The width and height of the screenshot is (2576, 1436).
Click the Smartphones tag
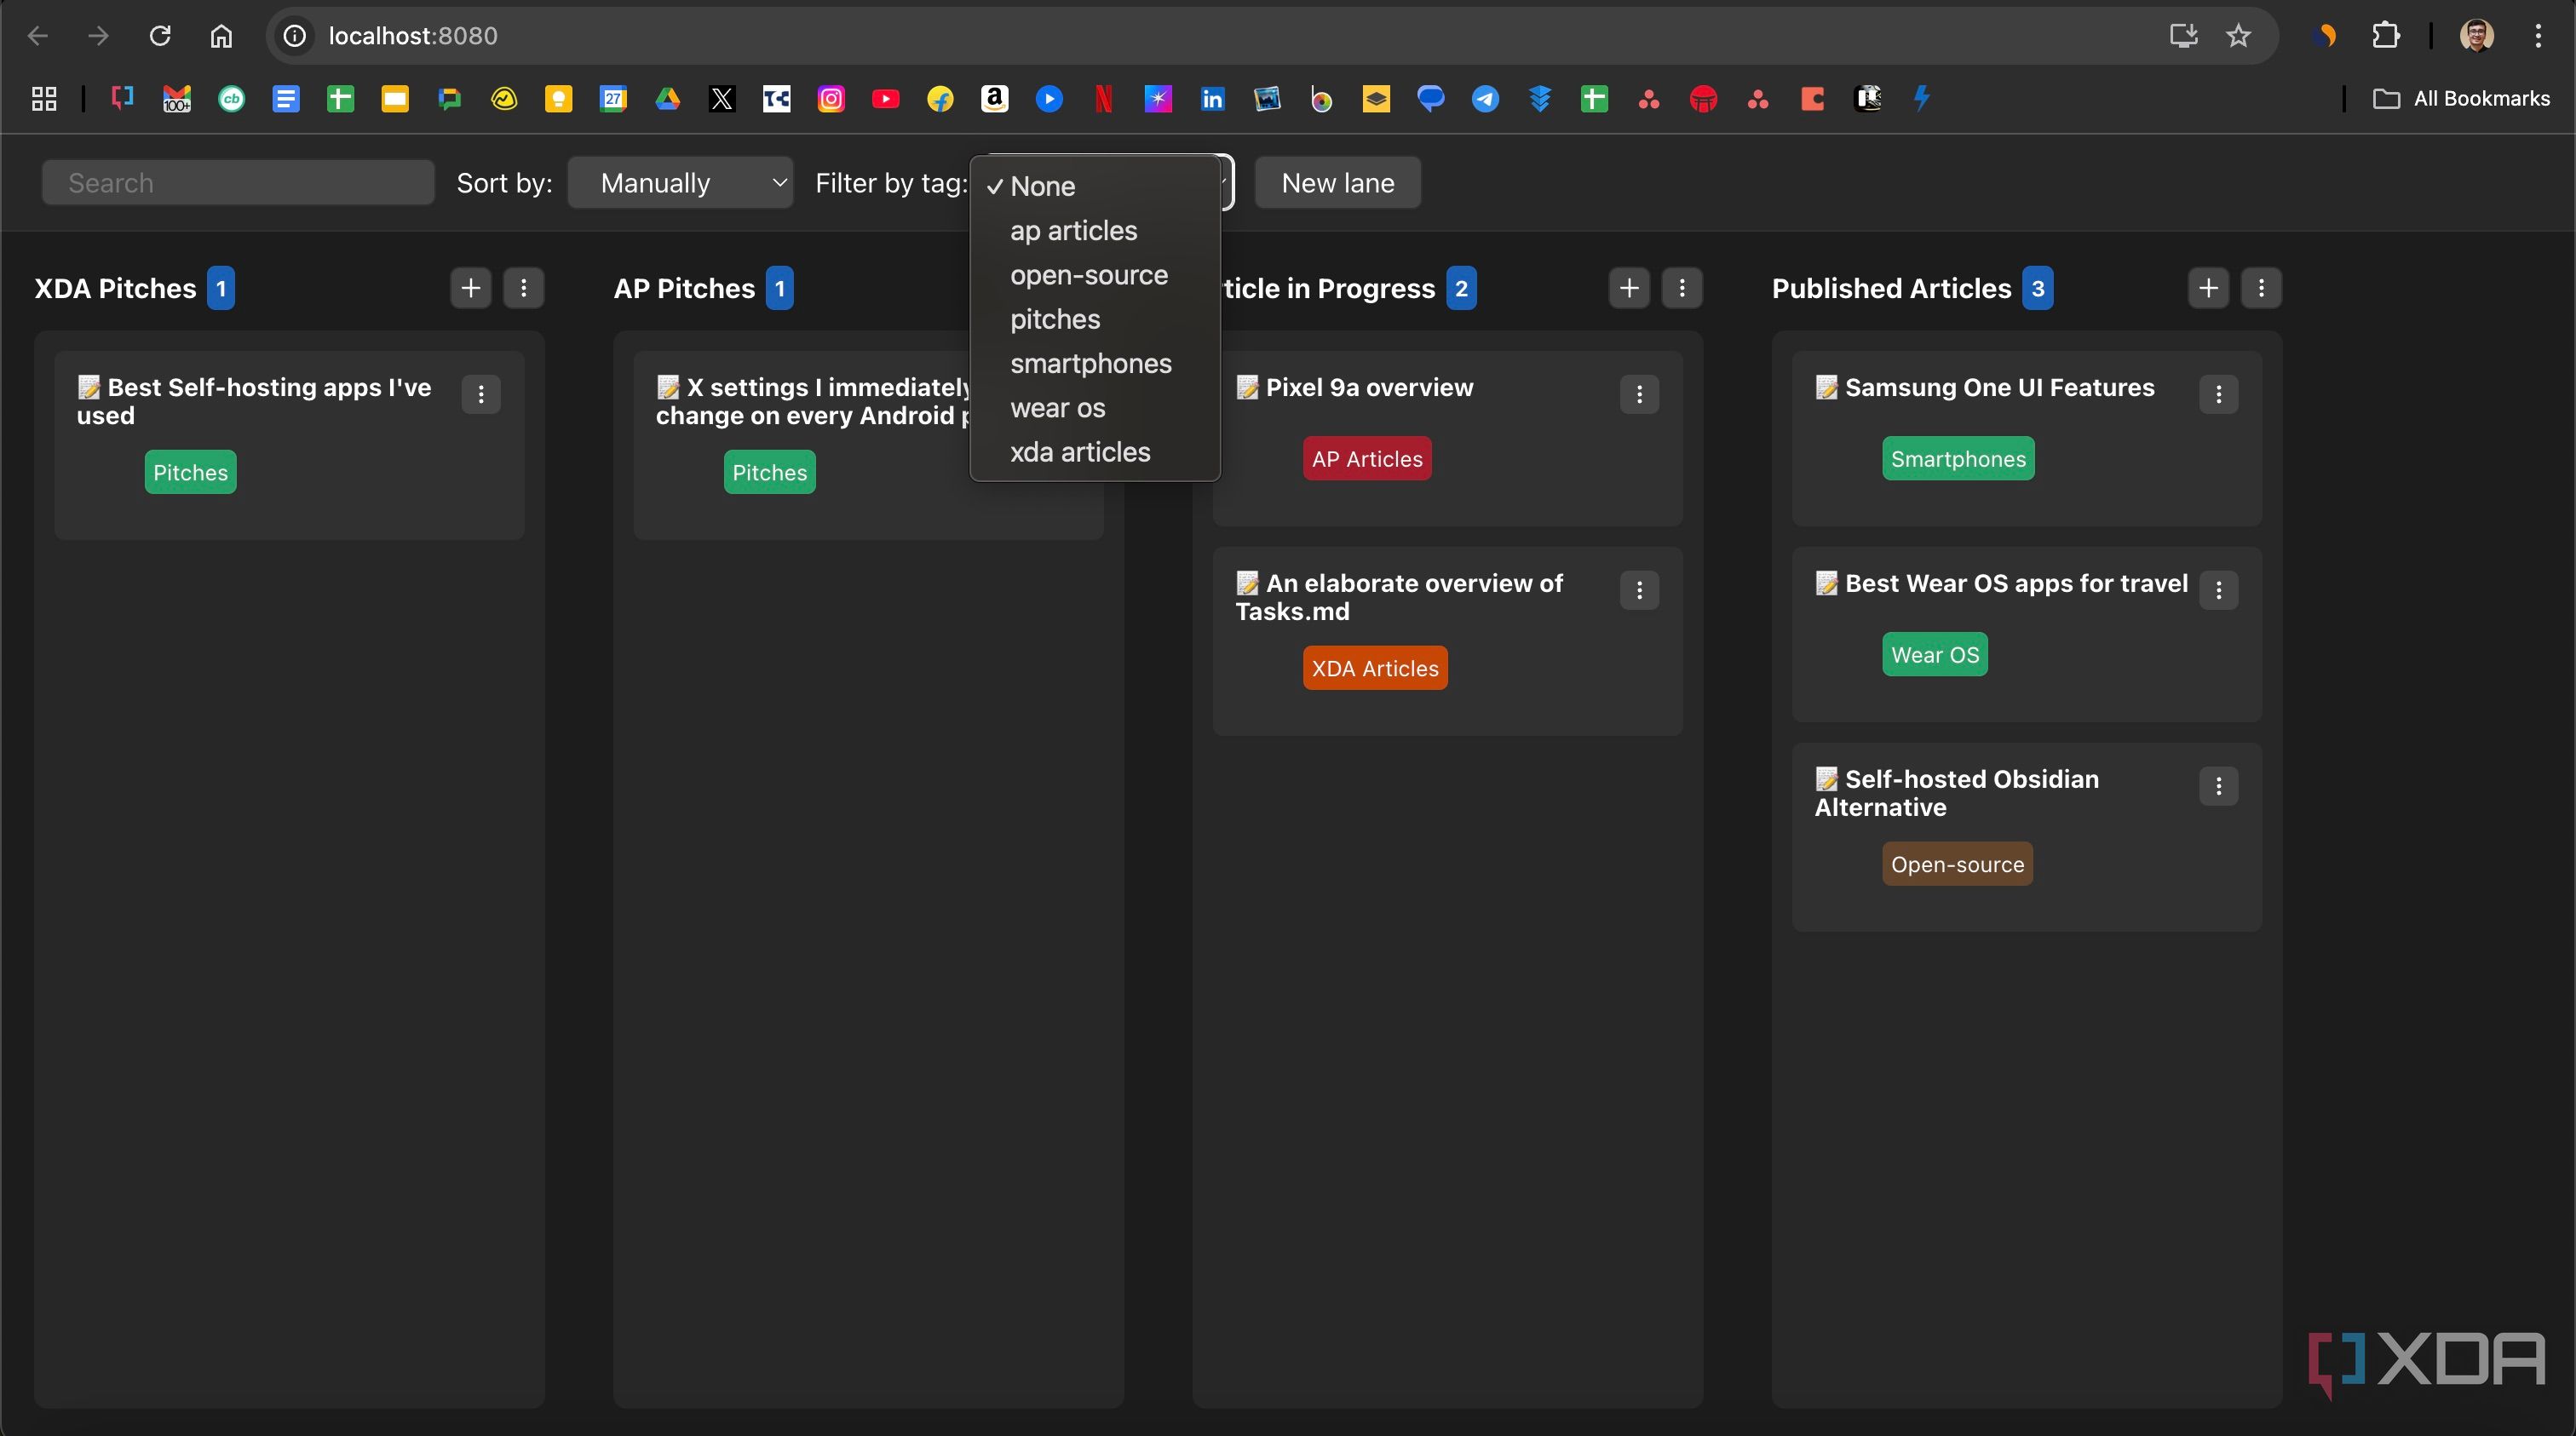pyautogui.click(x=1958, y=459)
